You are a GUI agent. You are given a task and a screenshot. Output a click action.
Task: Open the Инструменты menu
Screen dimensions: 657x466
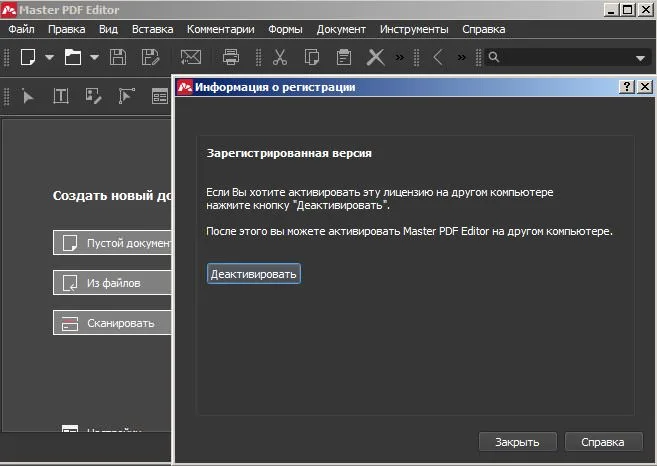point(414,29)
